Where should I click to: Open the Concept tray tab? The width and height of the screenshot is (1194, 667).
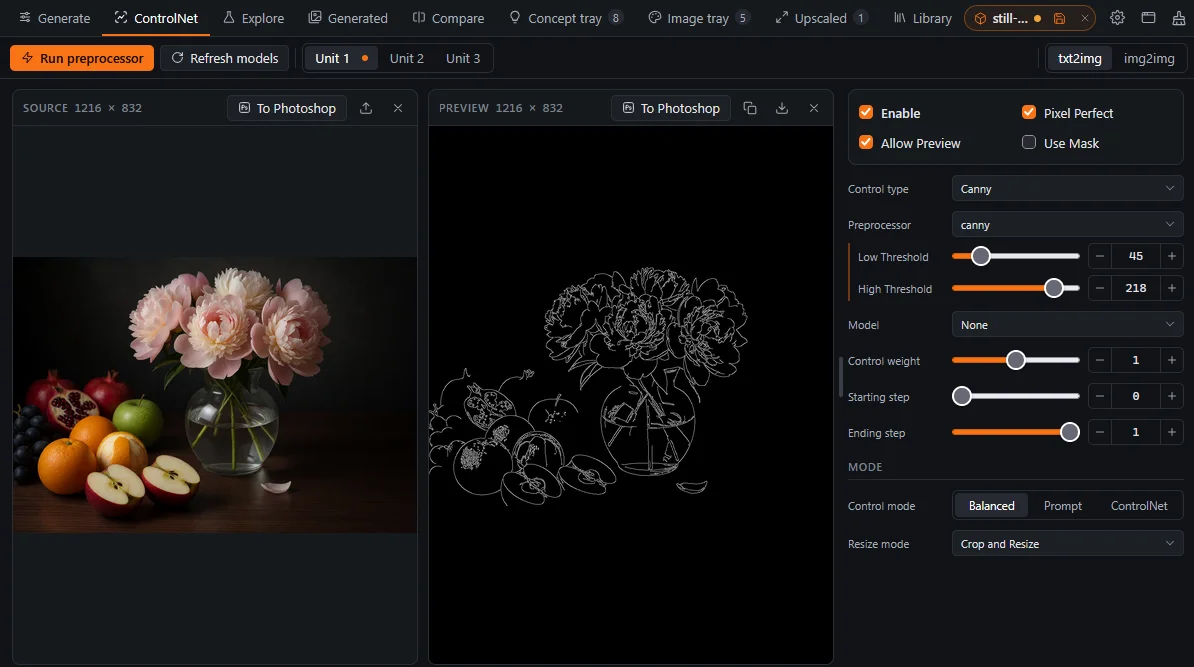[565, 18]
